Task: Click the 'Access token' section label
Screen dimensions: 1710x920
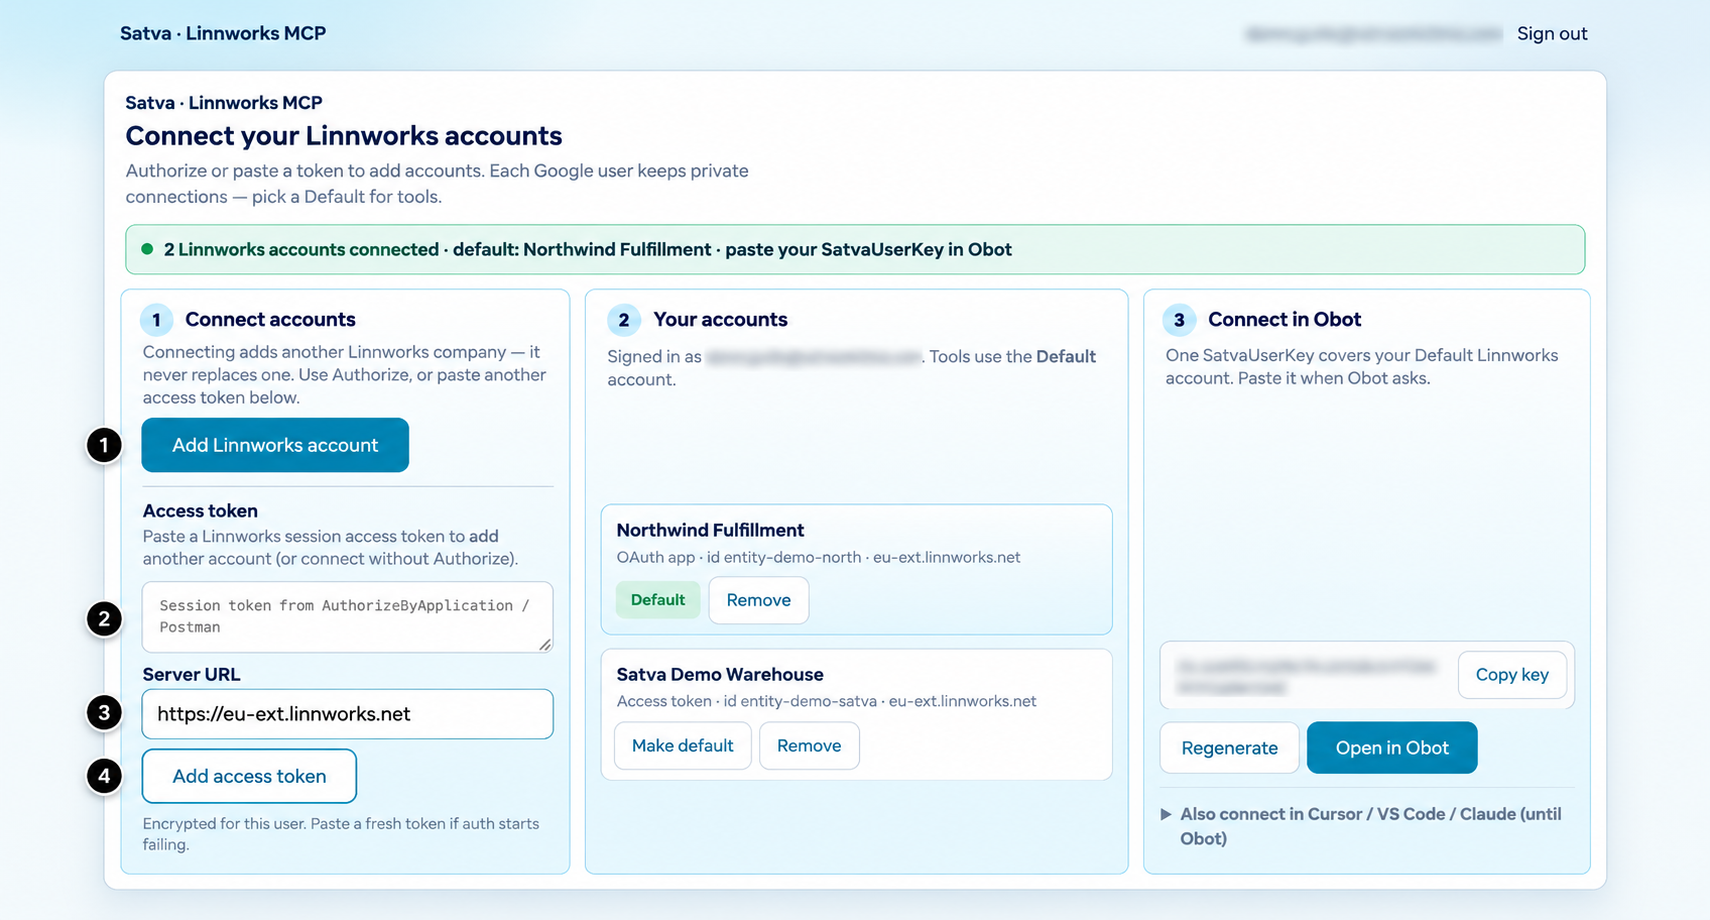Action: tap(200, 511)
